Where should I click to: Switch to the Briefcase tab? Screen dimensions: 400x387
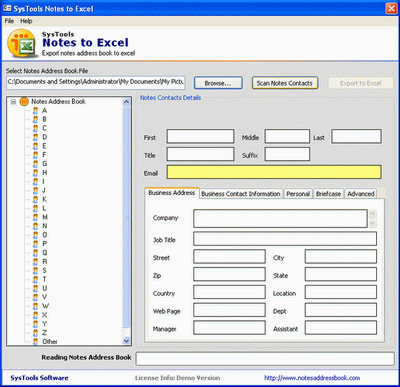coord(328,194)
